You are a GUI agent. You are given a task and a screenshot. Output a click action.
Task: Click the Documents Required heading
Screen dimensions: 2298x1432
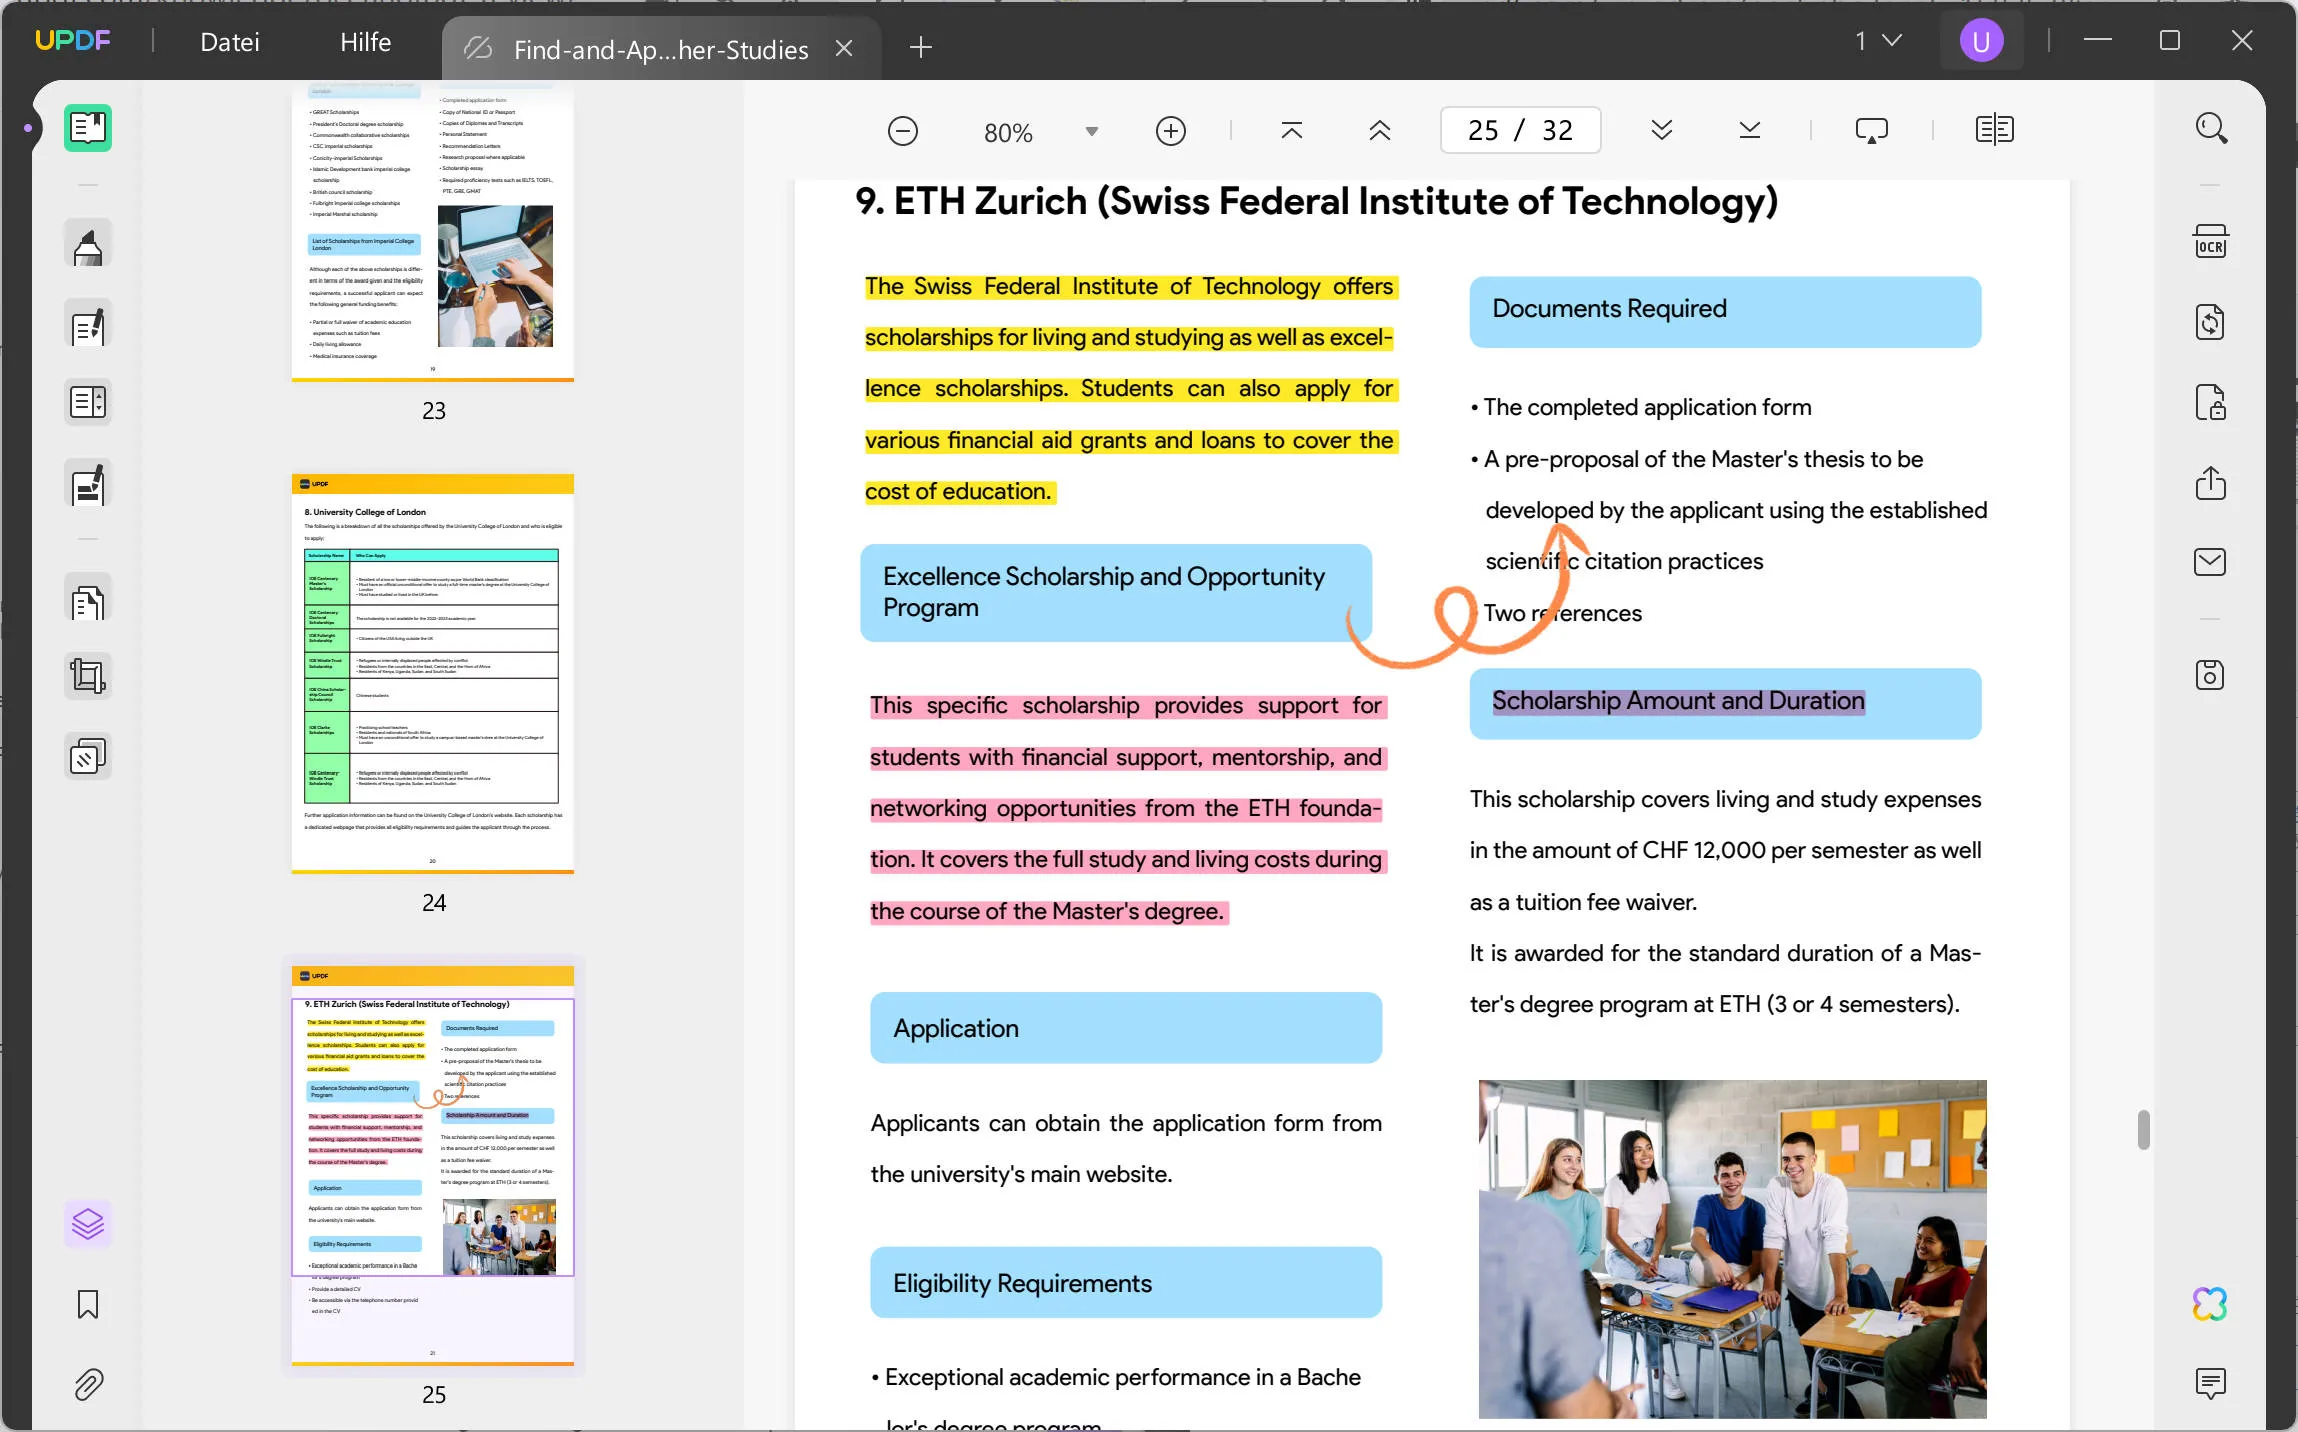1725,311
